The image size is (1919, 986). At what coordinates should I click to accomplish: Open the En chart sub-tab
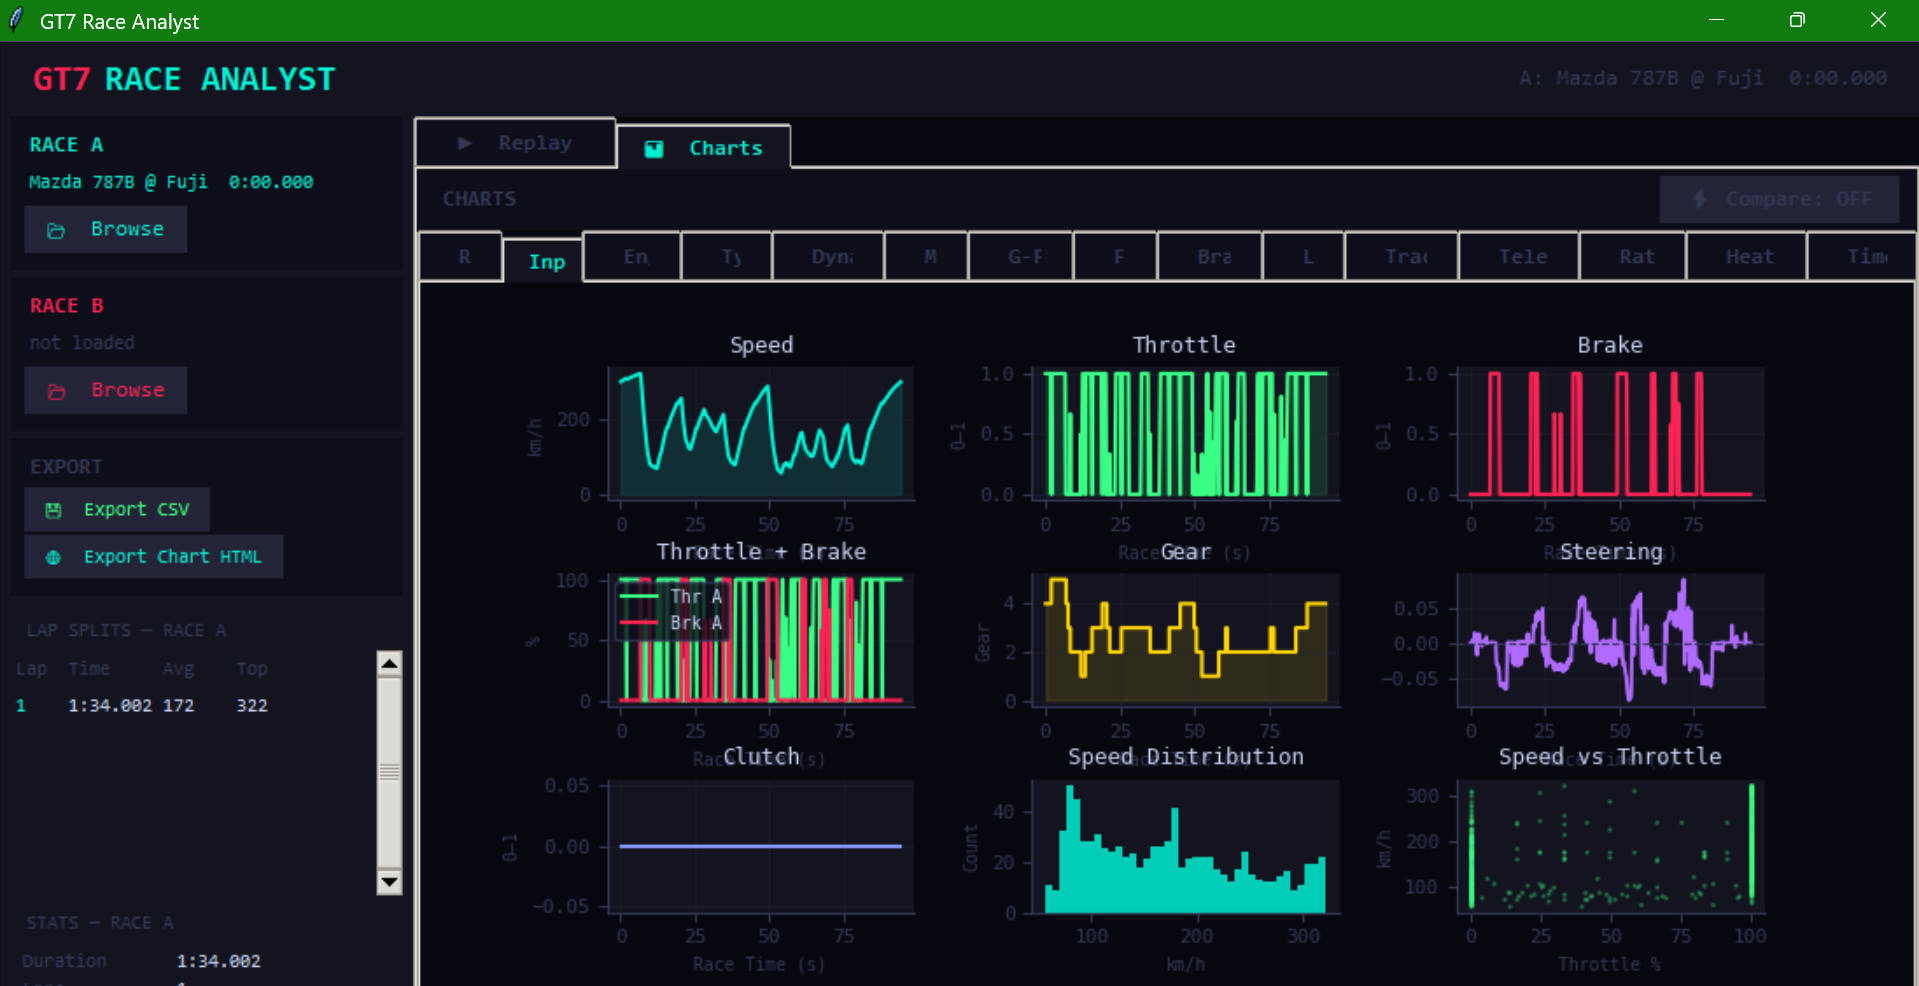point(634,257)
